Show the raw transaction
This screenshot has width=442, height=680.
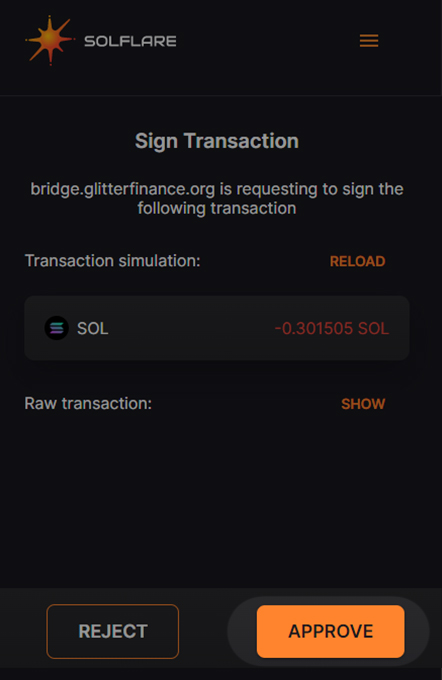(x=363, y=404)
